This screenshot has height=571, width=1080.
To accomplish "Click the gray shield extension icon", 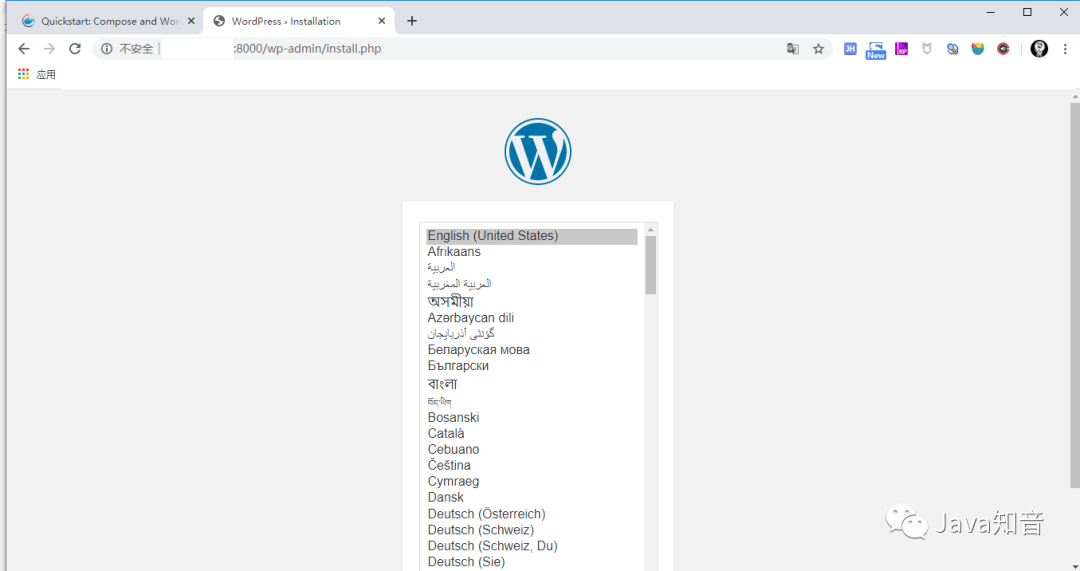I will (927, 49).
